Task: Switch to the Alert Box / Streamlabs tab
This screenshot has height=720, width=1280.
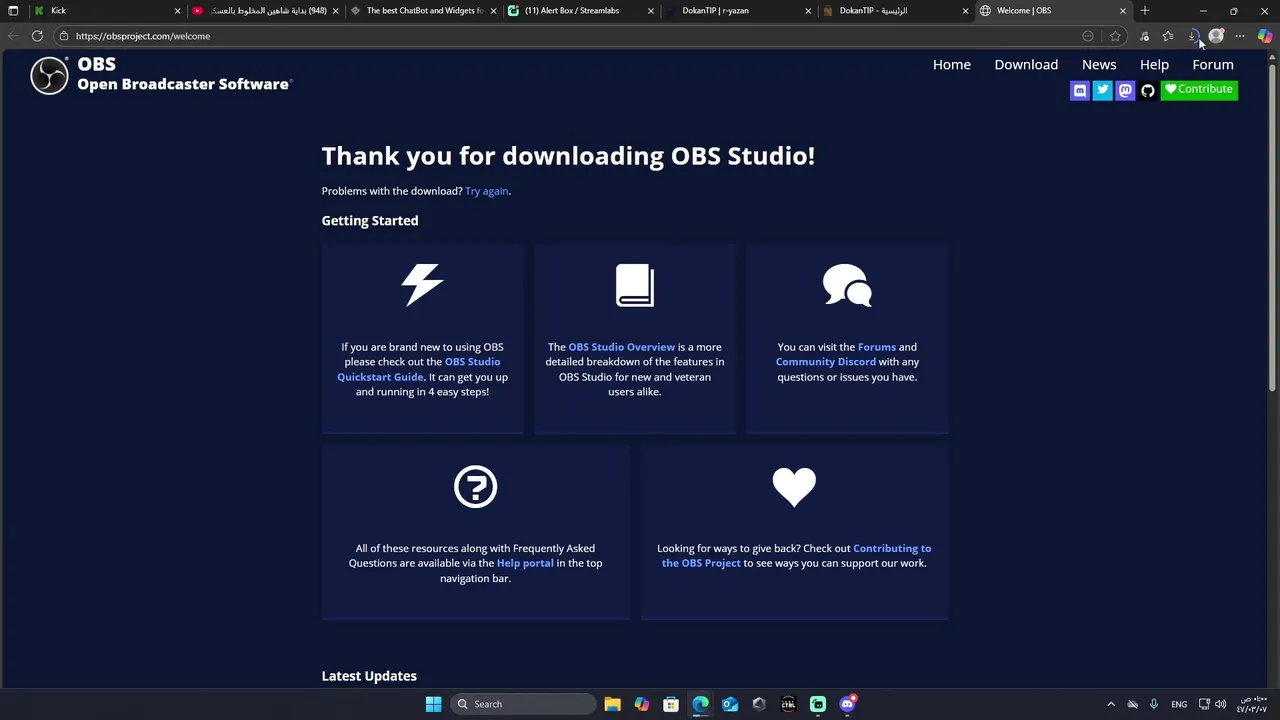Action: (581, 10)
